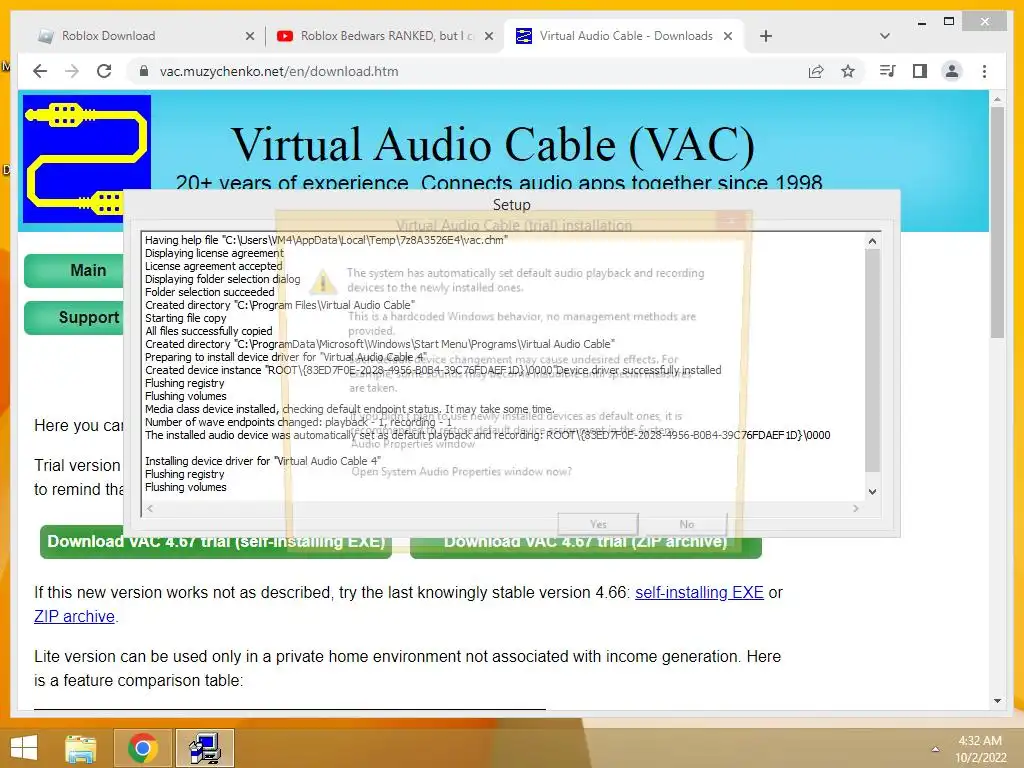1024x768 pixels.
Task: Switch to Roblox Bedwars RANKED tab
Action: 386,36
